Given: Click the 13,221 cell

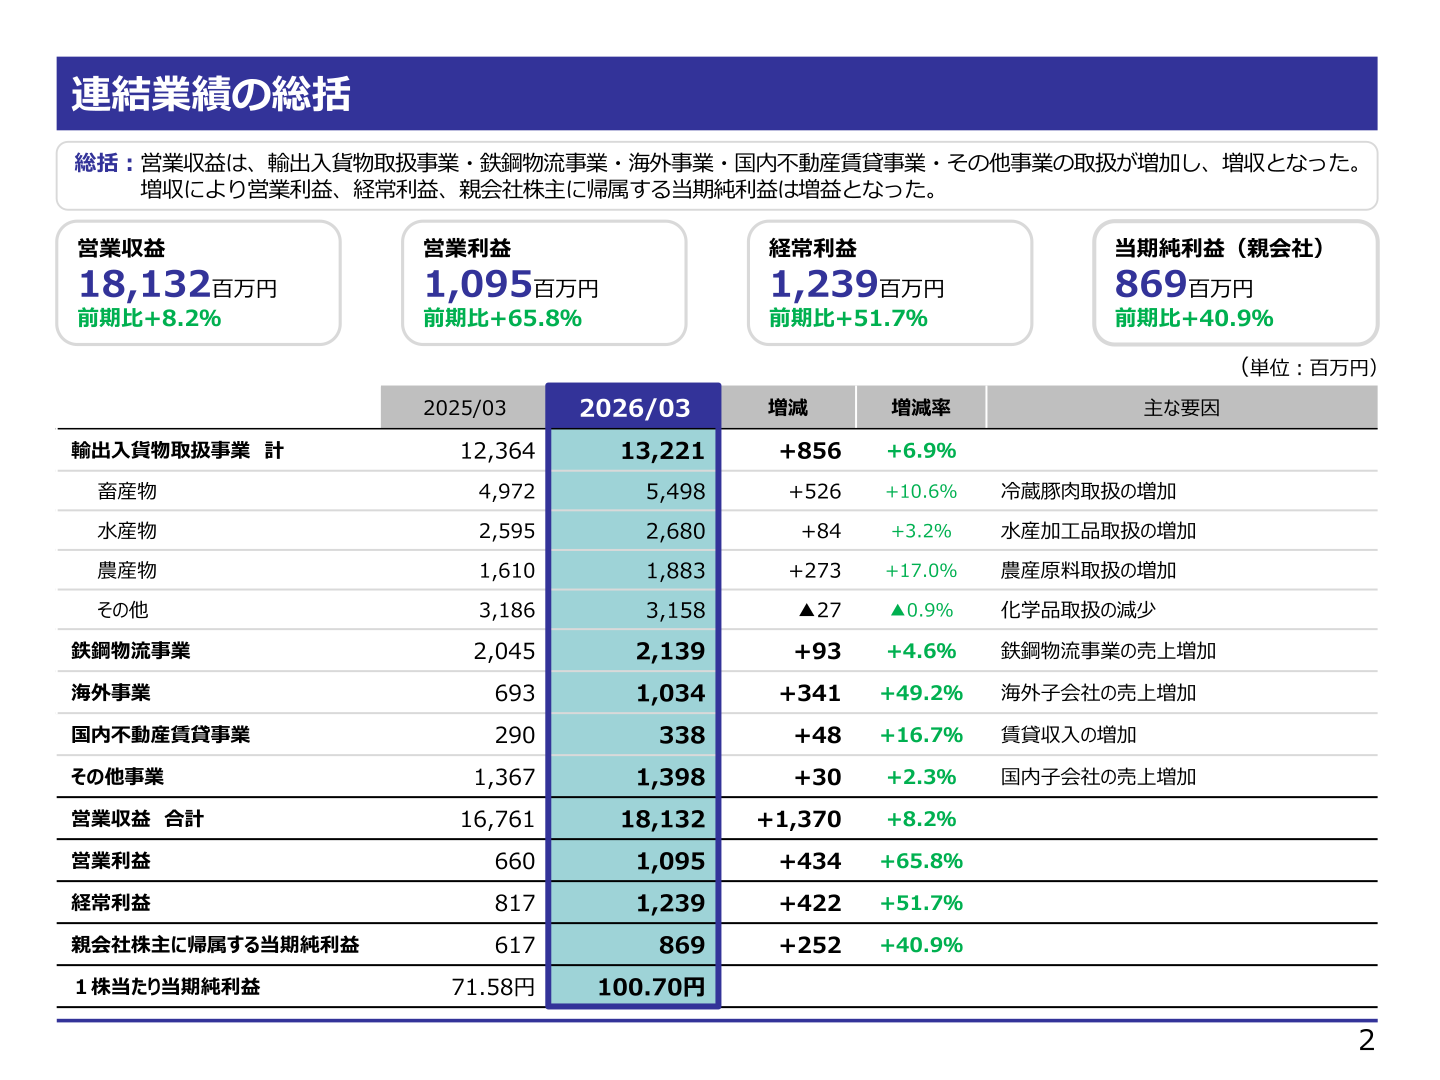Looking at the screenshot, I should pyautogui.click(x=662, y=451).
